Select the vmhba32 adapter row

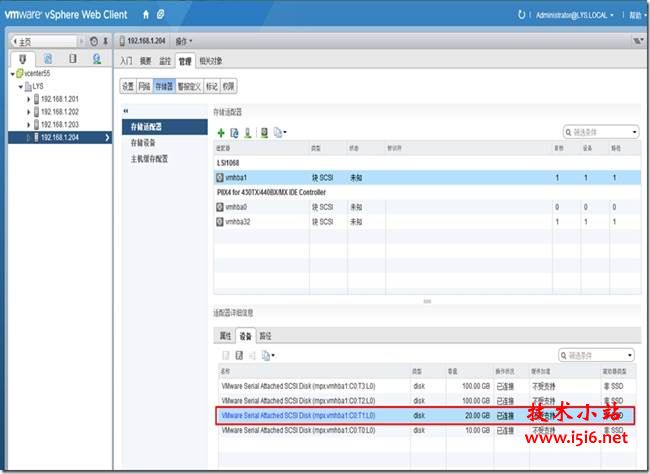point(427,222)
